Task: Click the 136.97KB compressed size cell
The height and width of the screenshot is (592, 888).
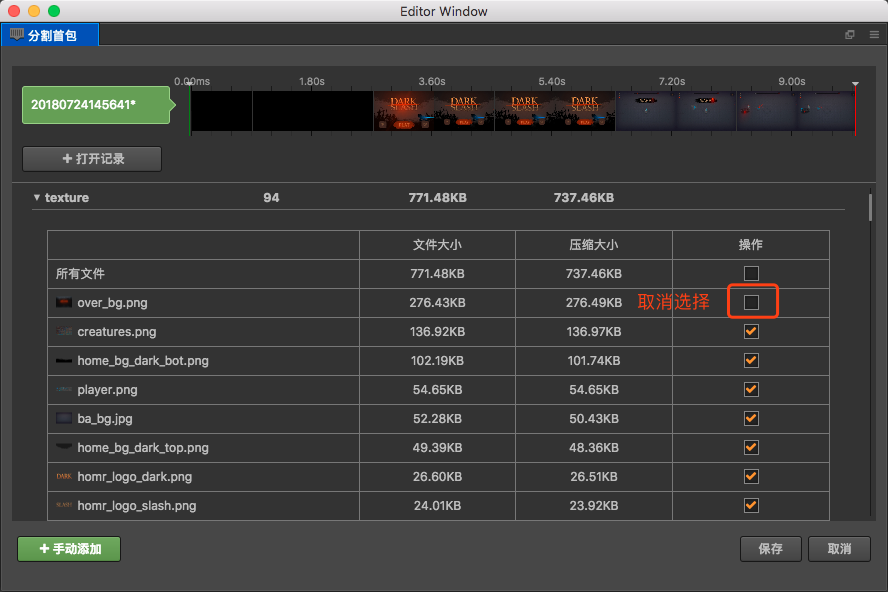Action: (x=594, y=331)
